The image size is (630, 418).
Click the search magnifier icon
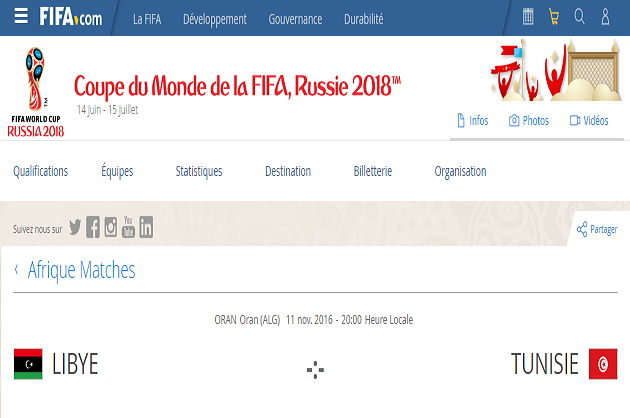point(579,16)
